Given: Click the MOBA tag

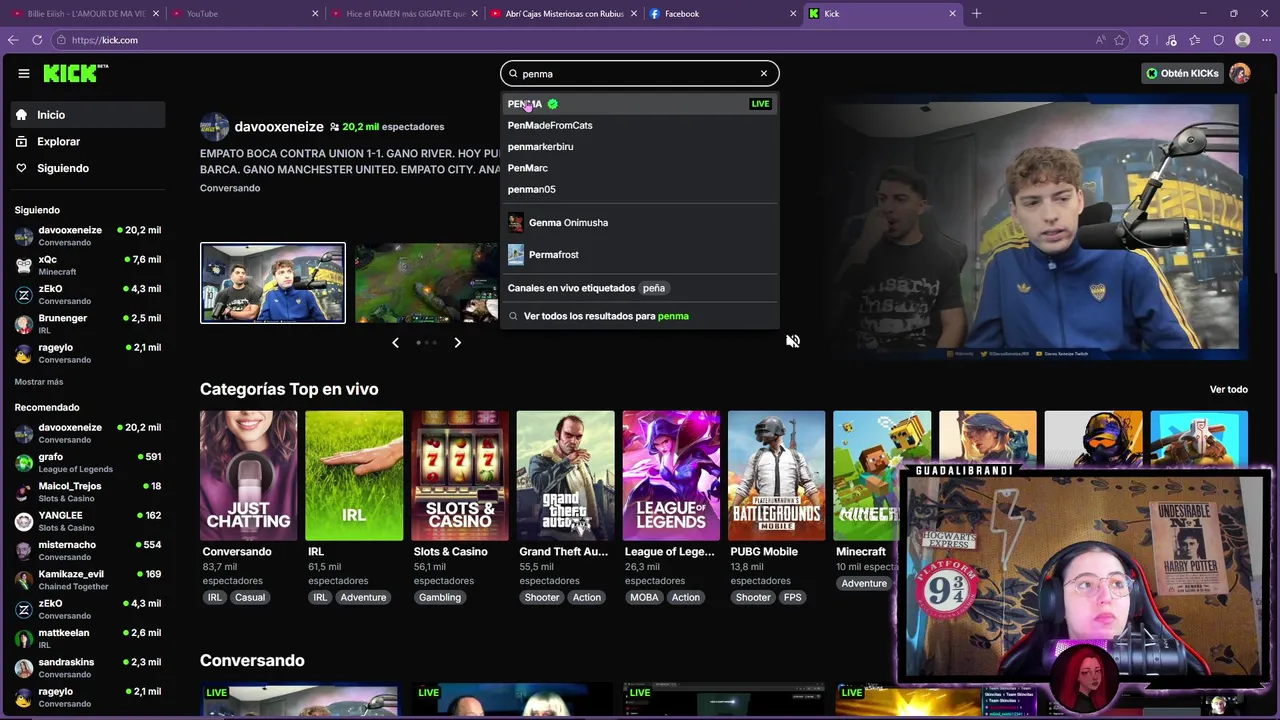Looking at the screenshot, I should pos(644,598).
